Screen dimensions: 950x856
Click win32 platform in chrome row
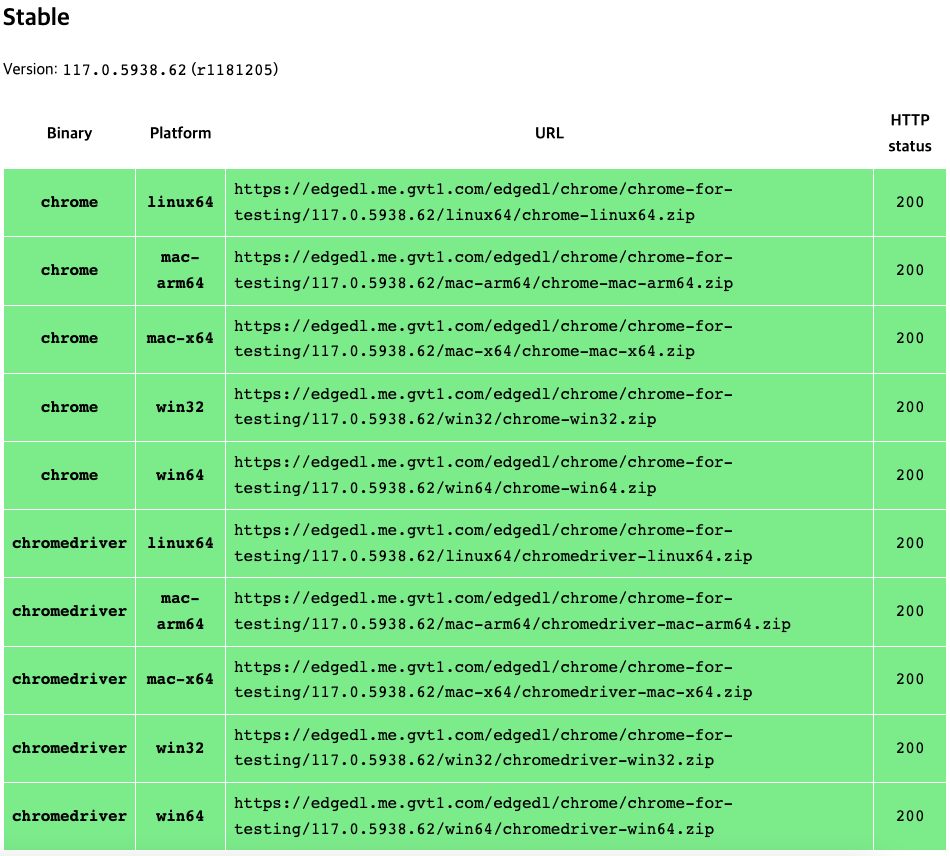pyautogui.click(x=181, y=407)
